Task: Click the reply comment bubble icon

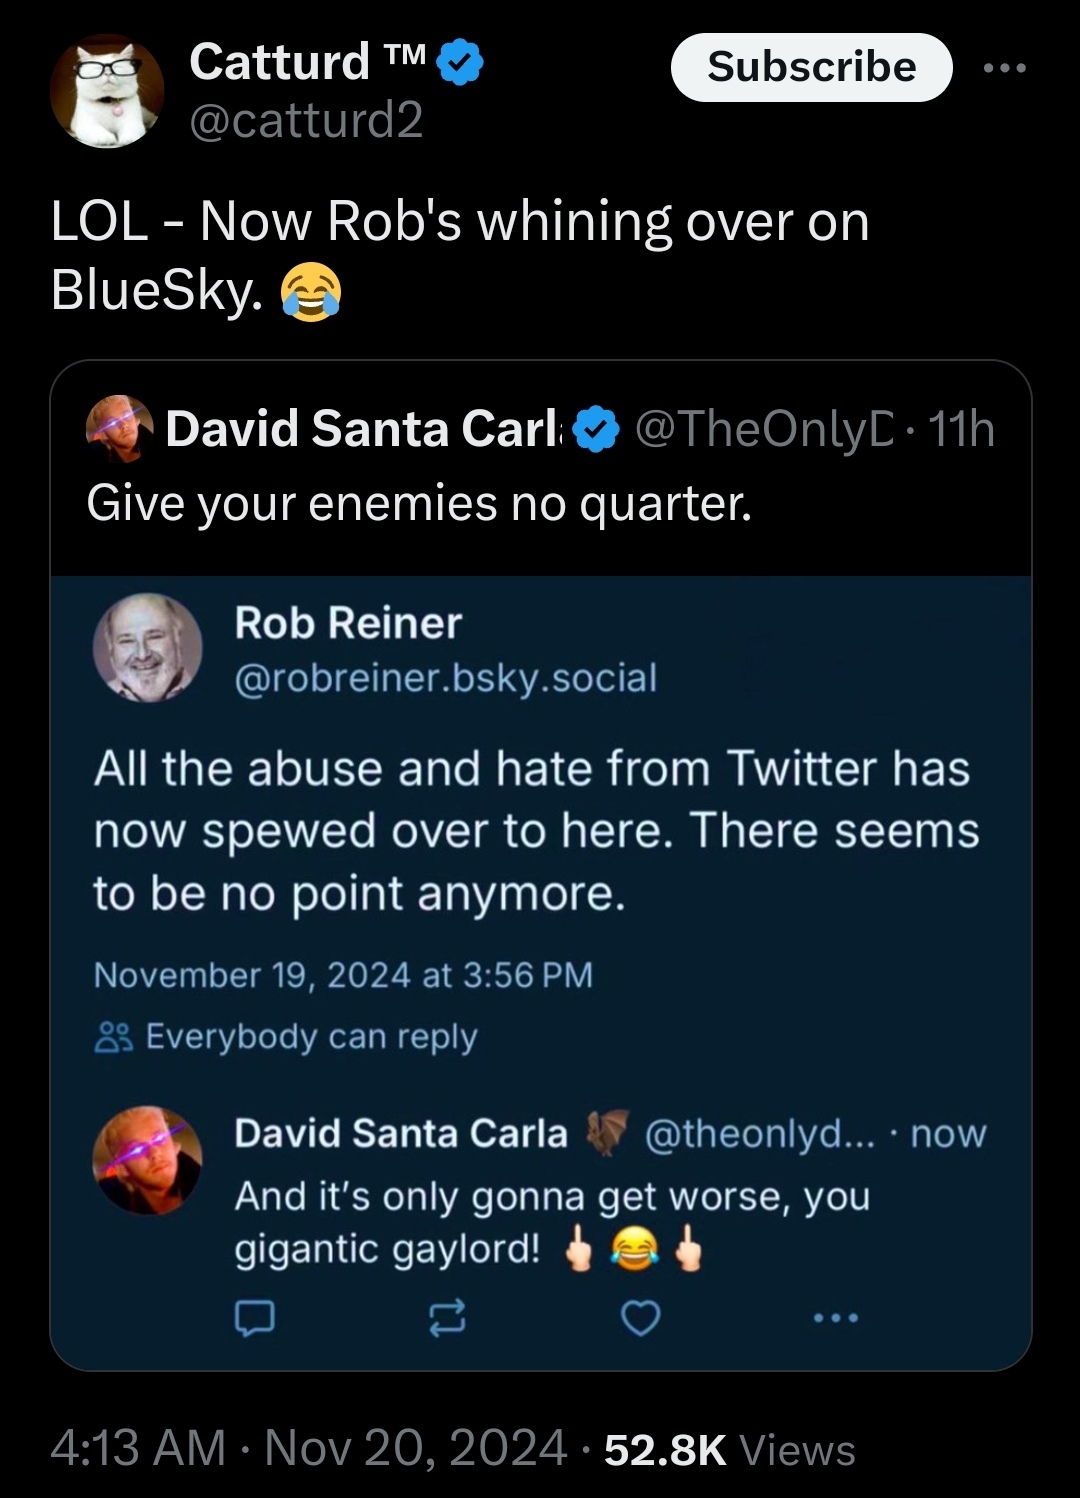Action: point(254,1319)
